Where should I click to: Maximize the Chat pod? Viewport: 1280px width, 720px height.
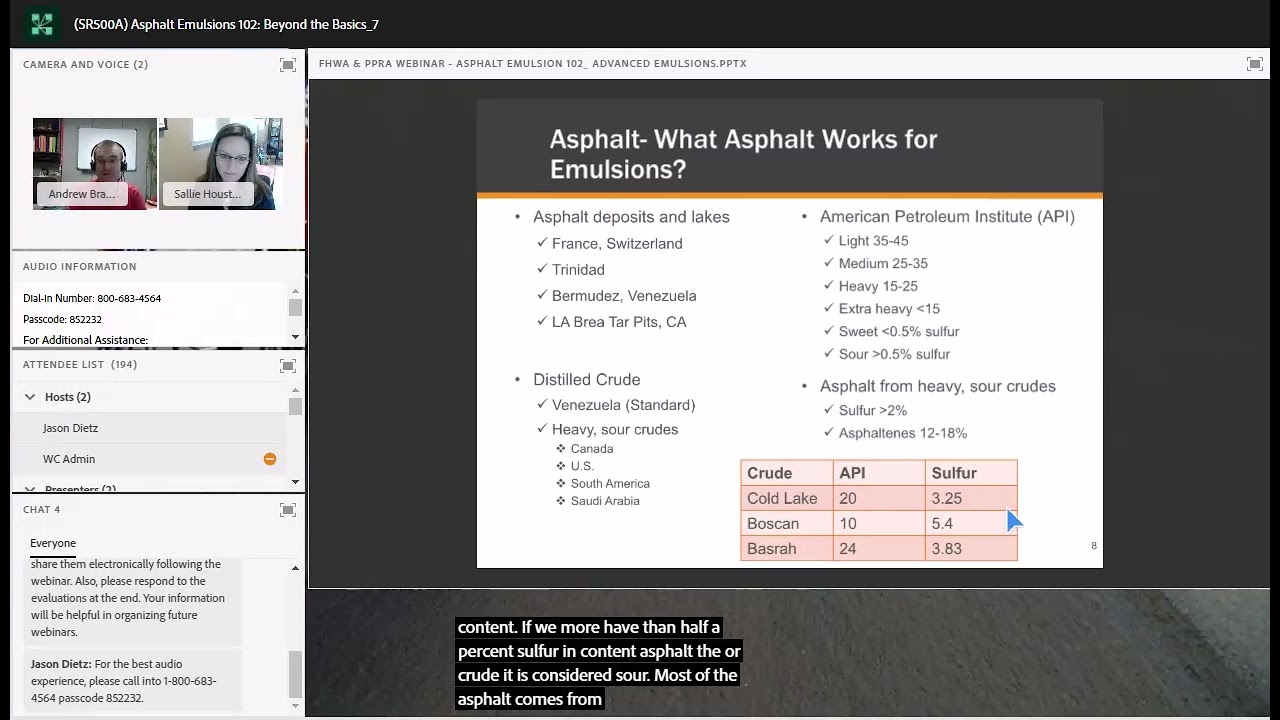coord(288,510)
